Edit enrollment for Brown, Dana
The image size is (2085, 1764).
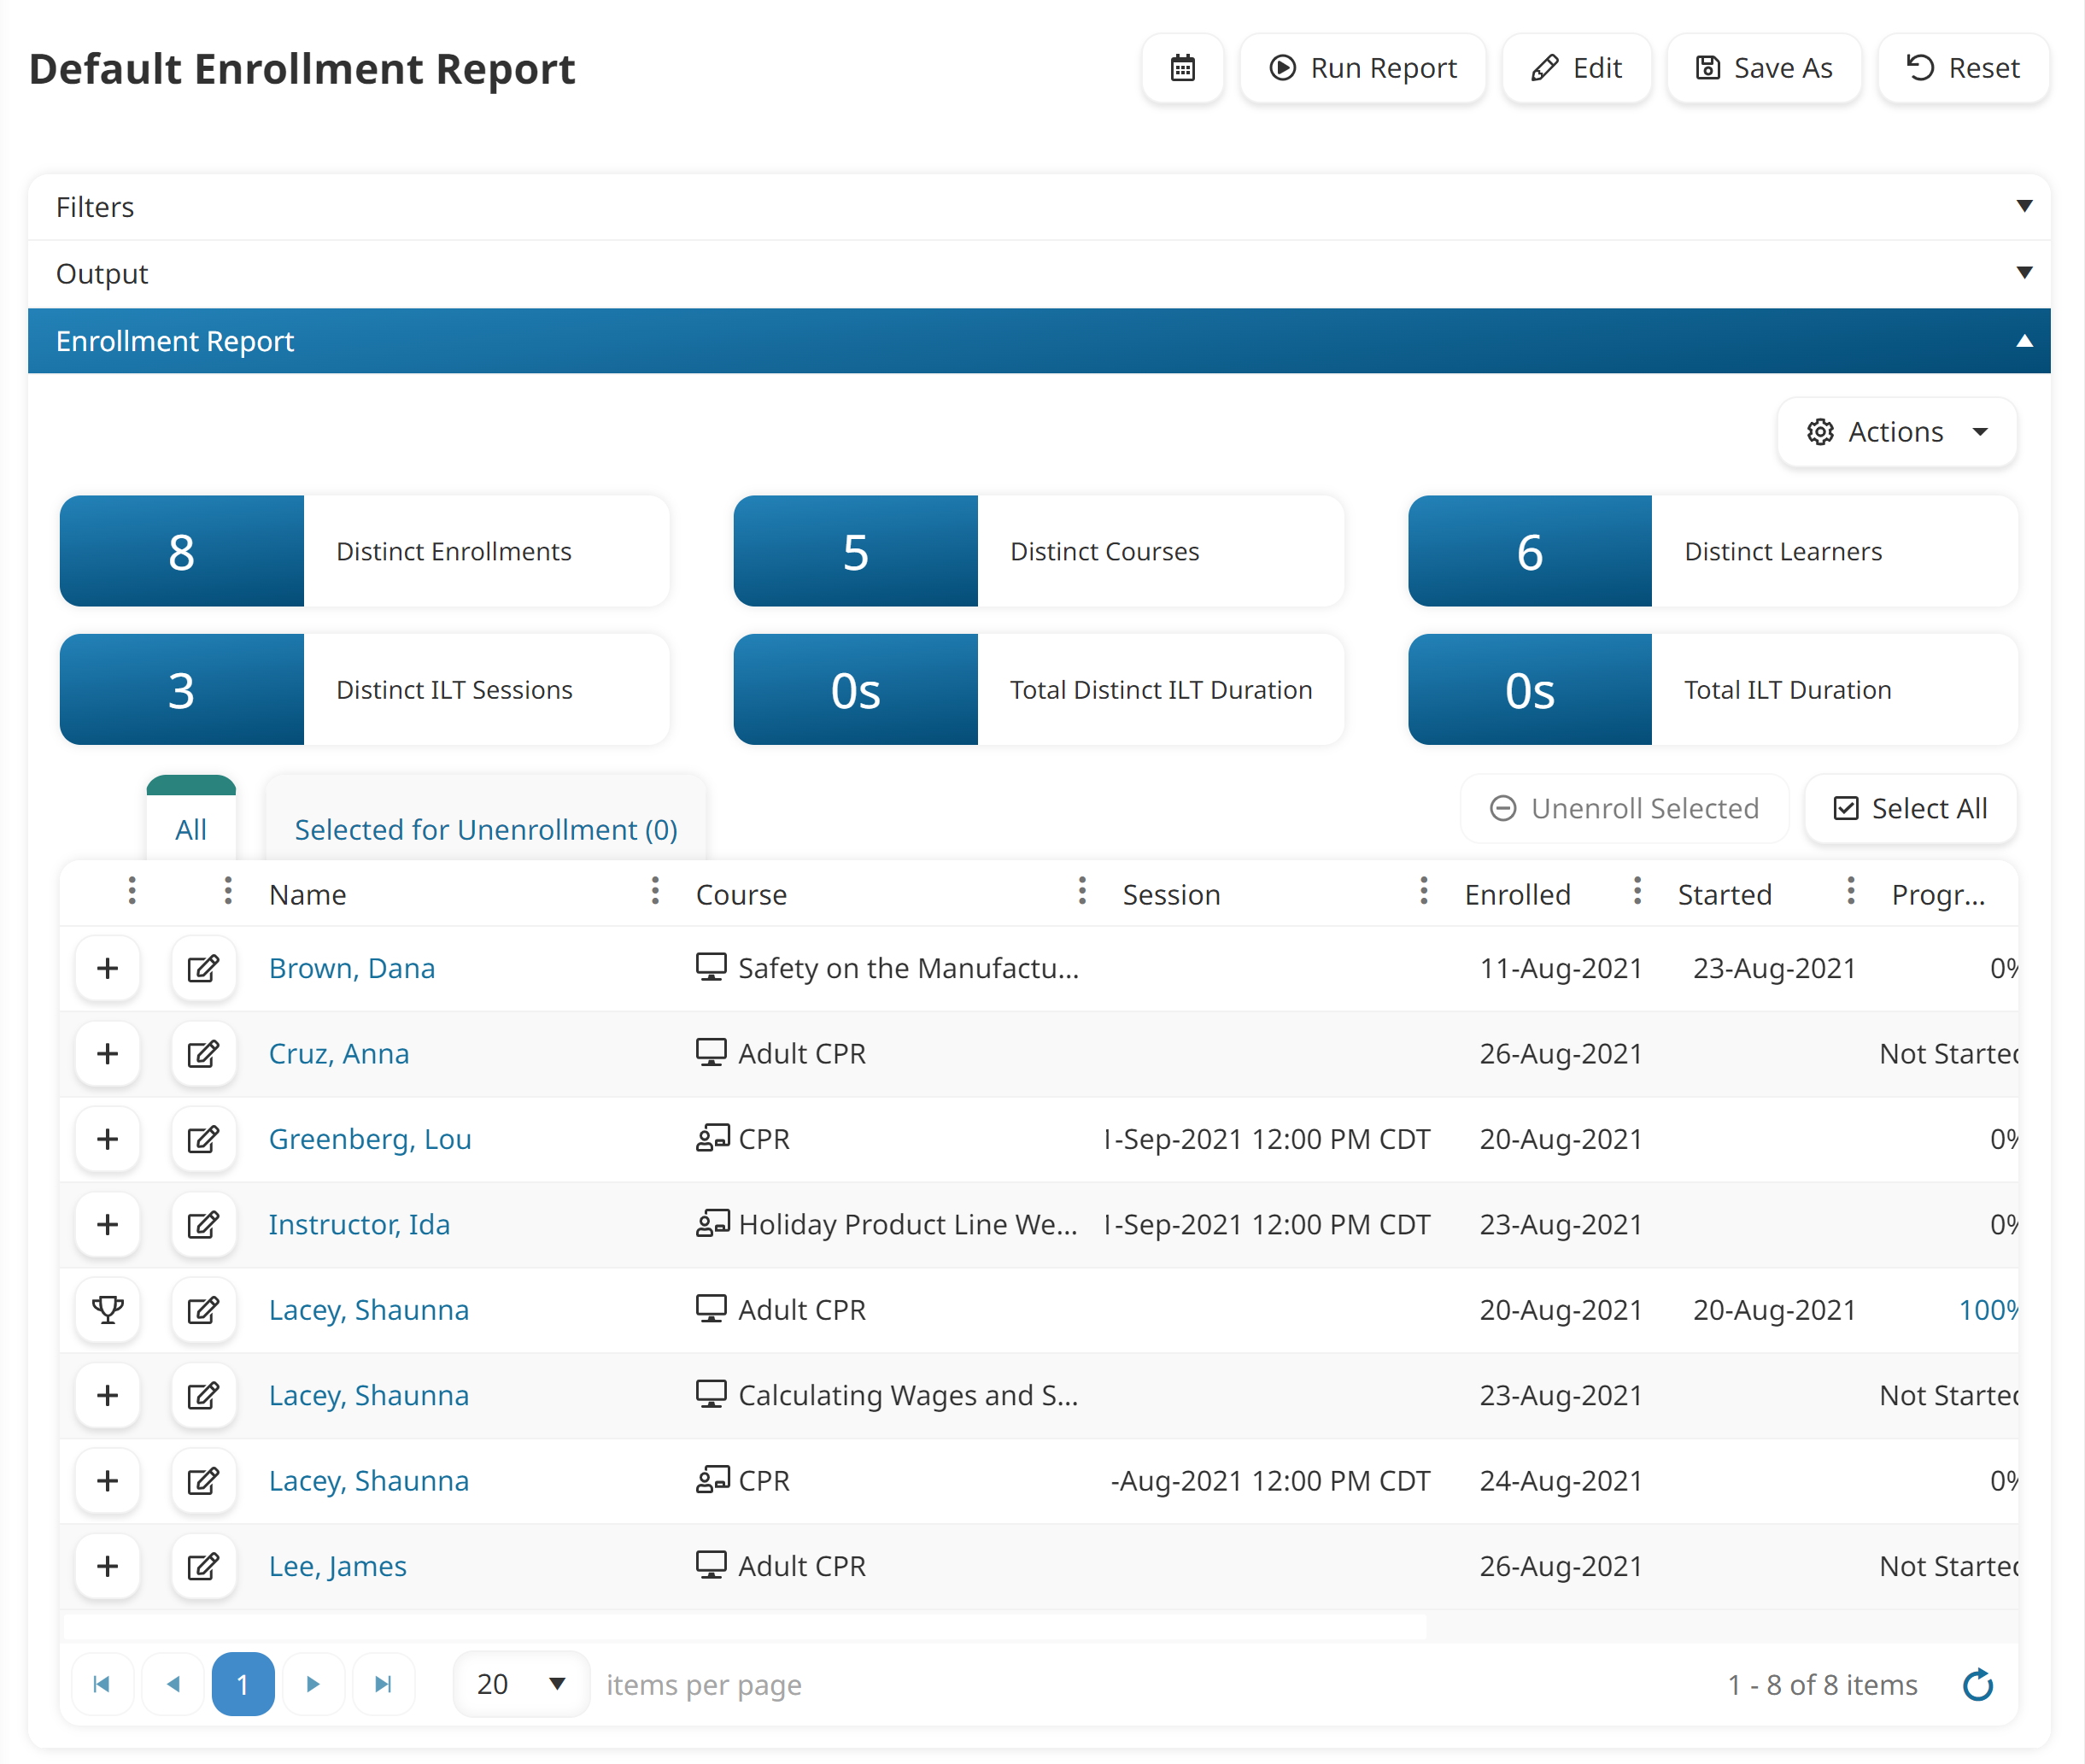click(x=203, y=968)
